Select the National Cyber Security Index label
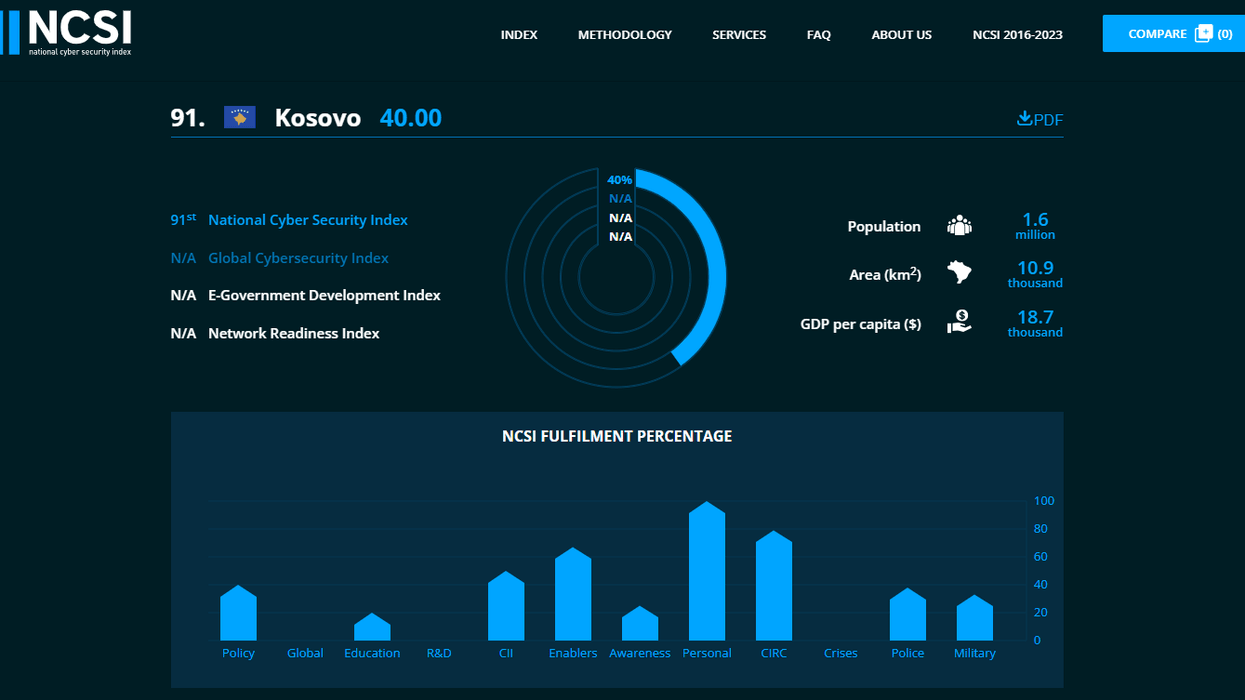Viewport: 1245px width, 700px height. 307,220
